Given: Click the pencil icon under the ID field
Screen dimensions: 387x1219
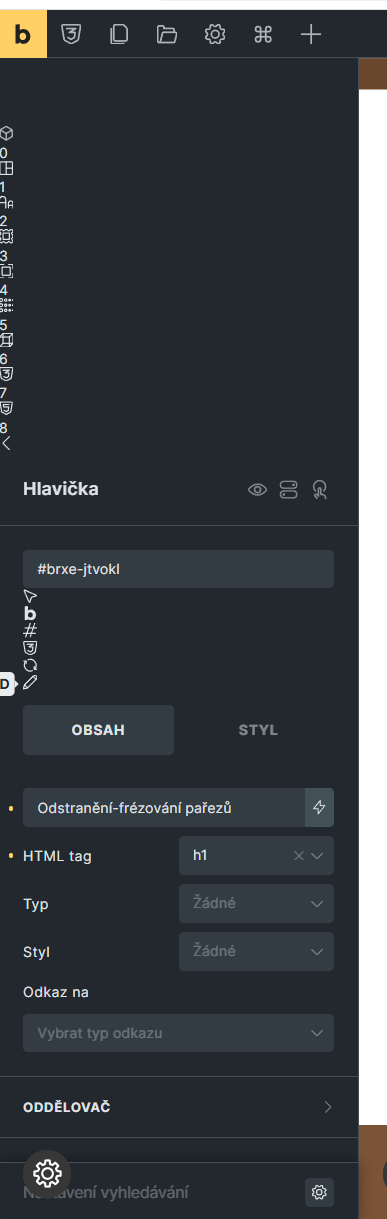Looking at the screenshot, I should point(30,682).
